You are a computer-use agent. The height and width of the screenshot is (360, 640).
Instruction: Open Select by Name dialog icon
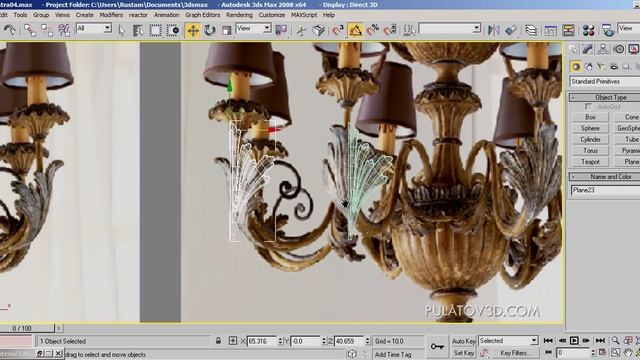tap(138, 30)
